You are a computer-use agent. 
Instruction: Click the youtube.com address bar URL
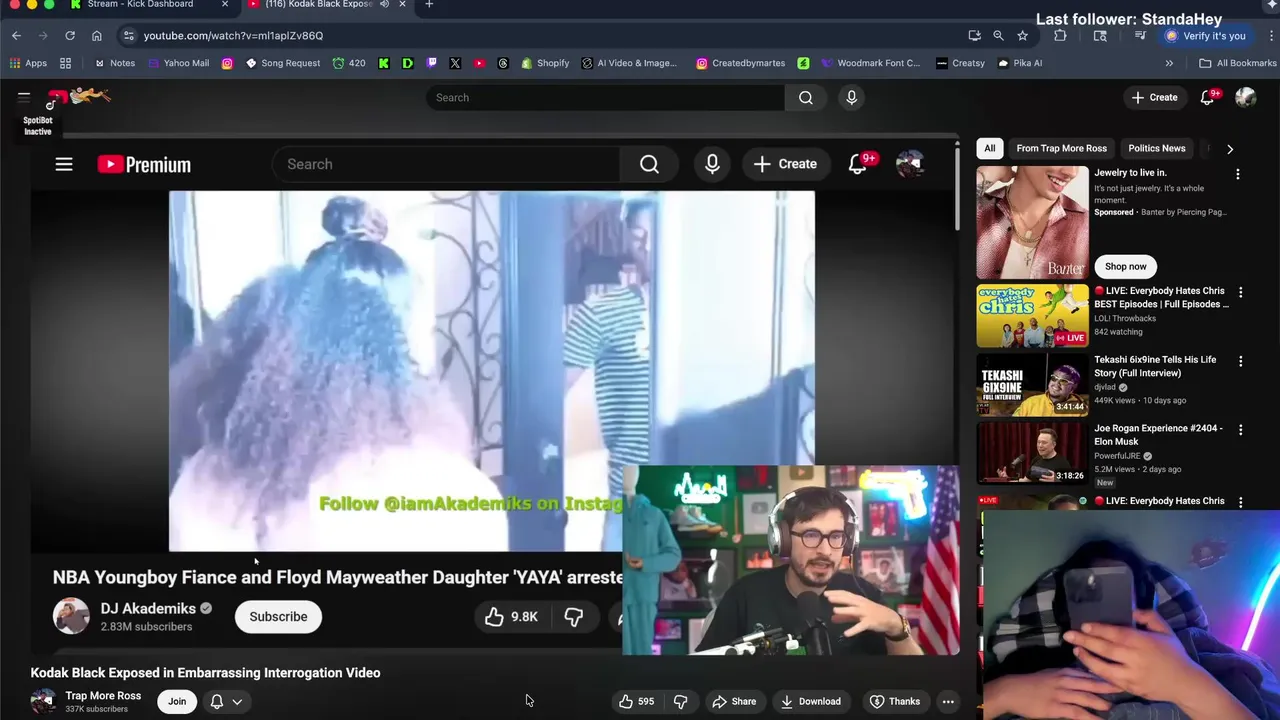click(233, 36)
